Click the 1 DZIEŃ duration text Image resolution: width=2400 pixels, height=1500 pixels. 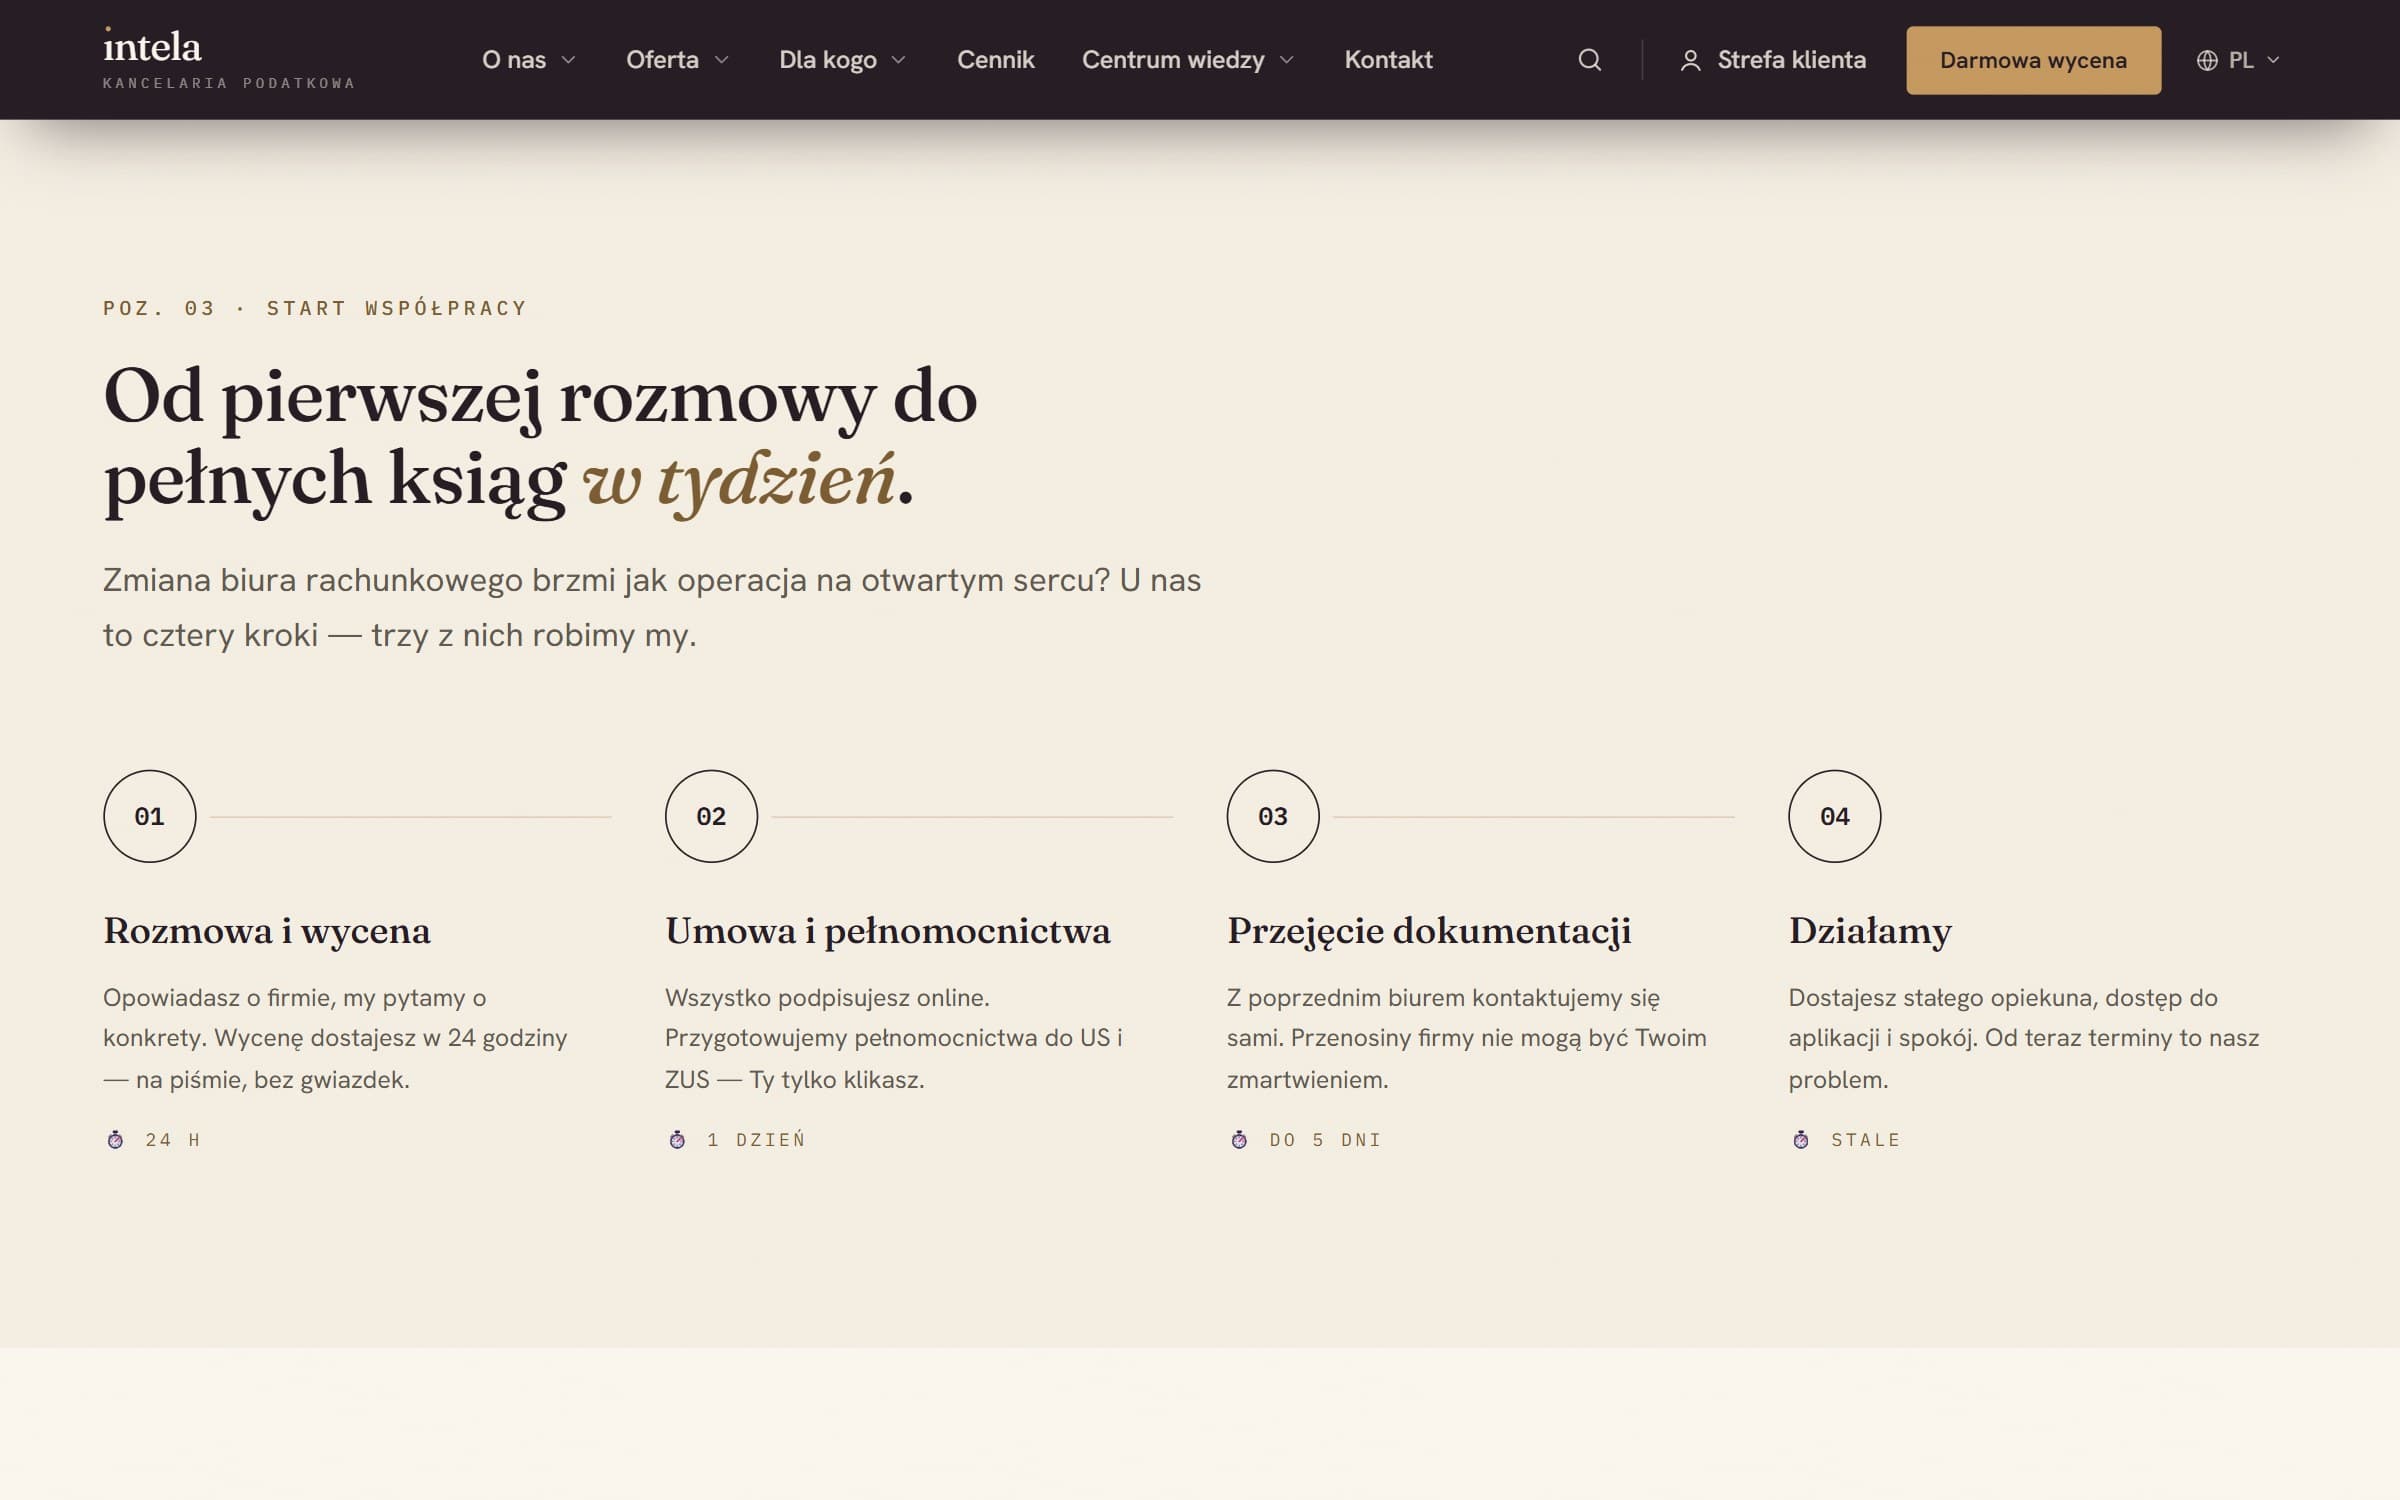click(756, 1139)
